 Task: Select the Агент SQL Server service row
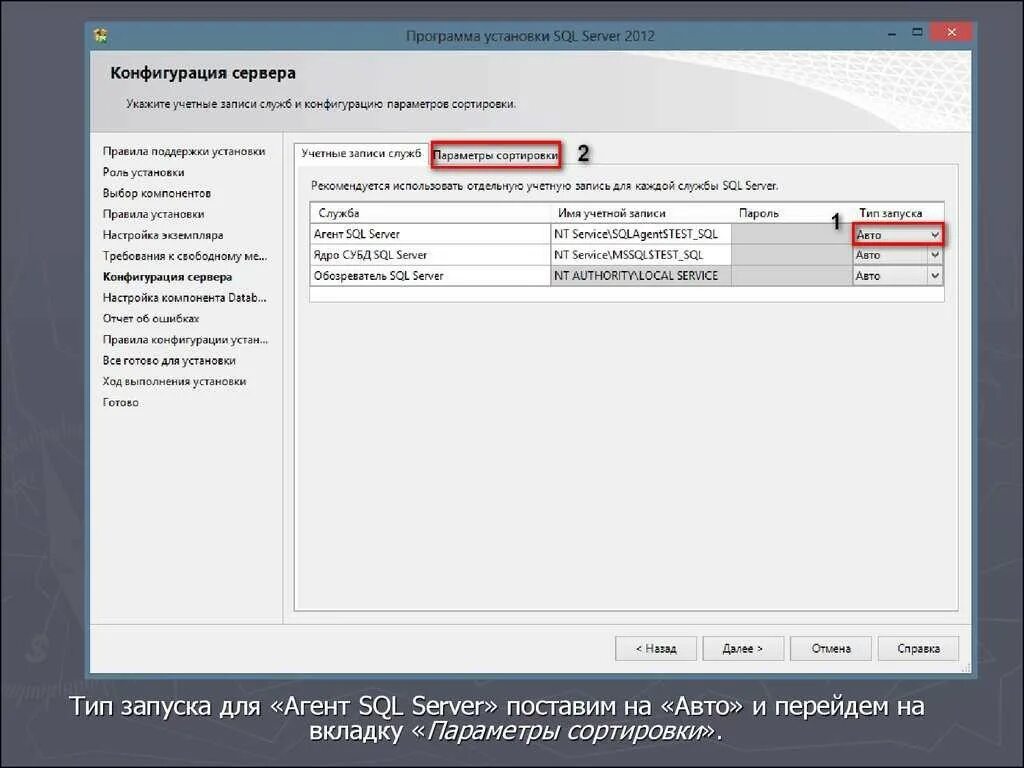pyautogui.click(x=626, y=234)
